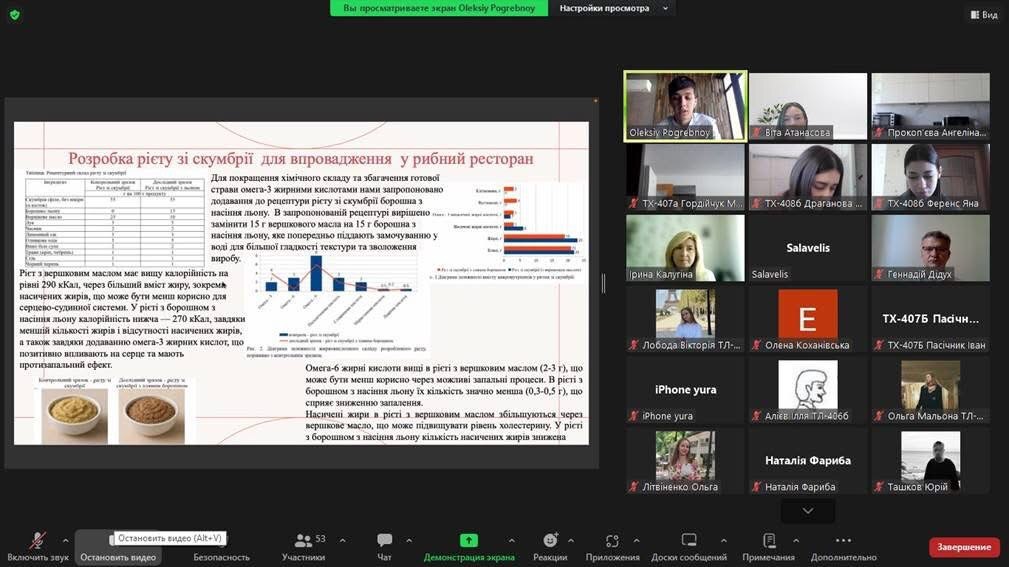Screen dimensions: 1009x567
Task: Open Приложения apps panel
Action: pos(612,547)
